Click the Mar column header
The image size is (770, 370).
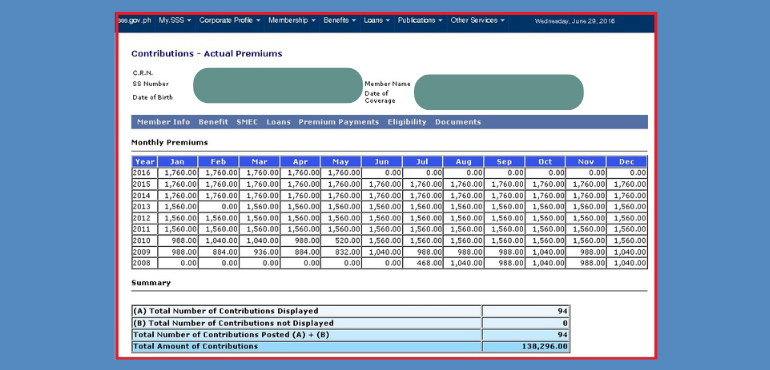click(259, 162)
